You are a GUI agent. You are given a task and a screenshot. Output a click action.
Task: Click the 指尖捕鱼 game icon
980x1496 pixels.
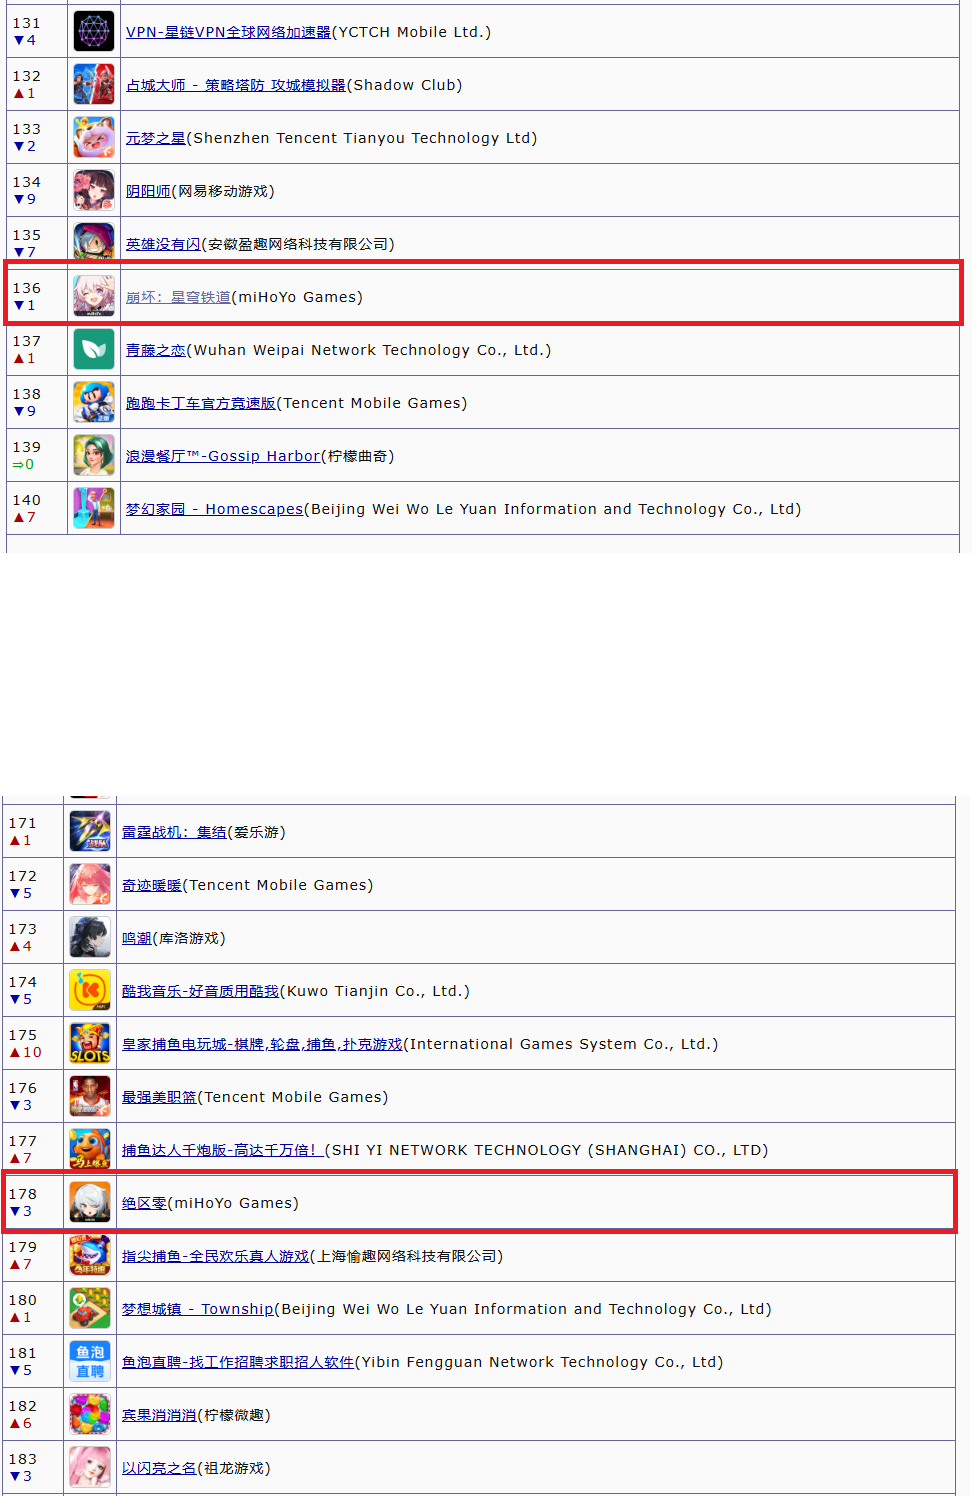[90, 1256]
